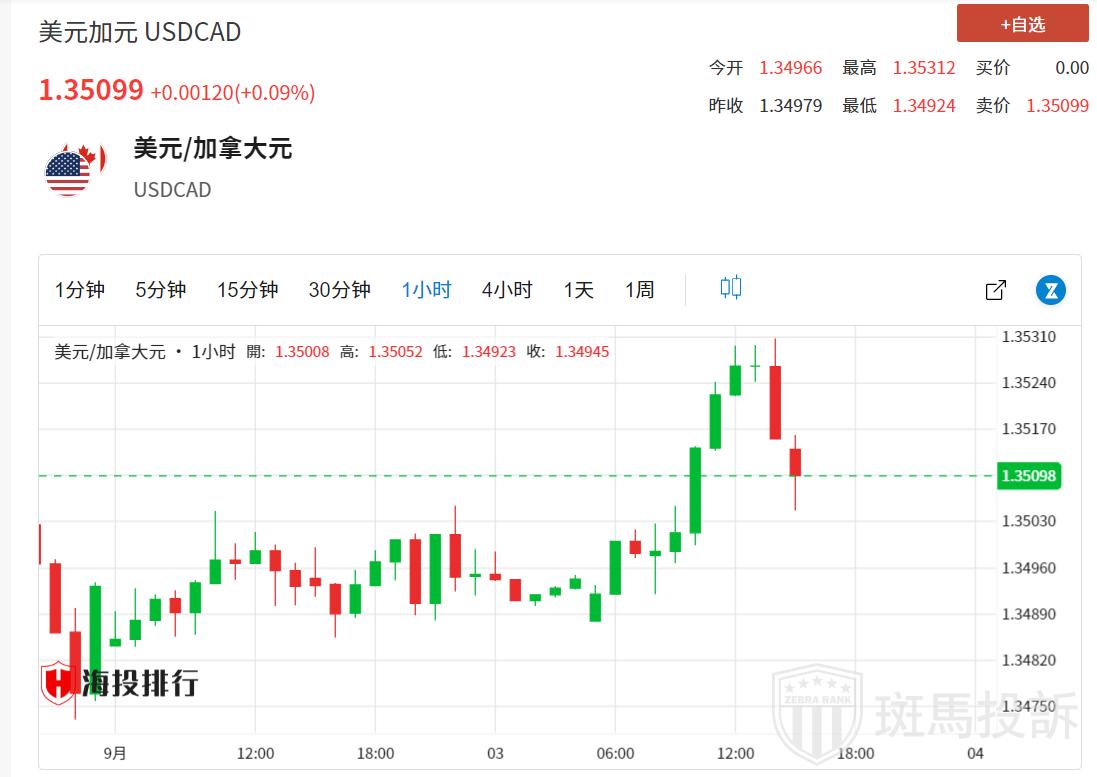Click the blue Z logo icon

coord(1050,290)
